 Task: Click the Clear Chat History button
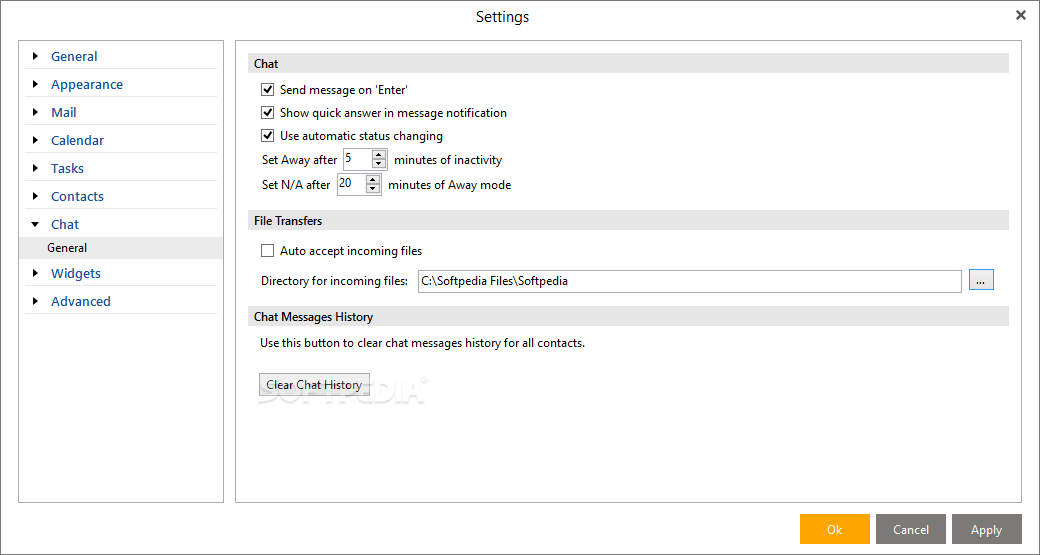click(314, 385)
